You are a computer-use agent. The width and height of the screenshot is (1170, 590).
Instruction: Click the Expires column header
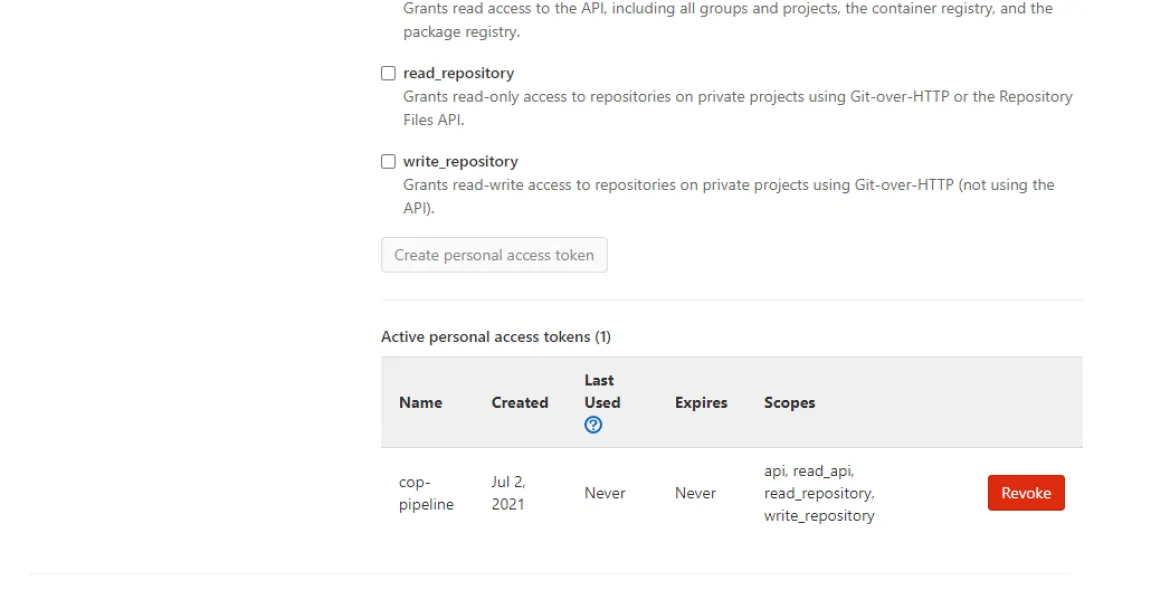[x=701, y=402]
